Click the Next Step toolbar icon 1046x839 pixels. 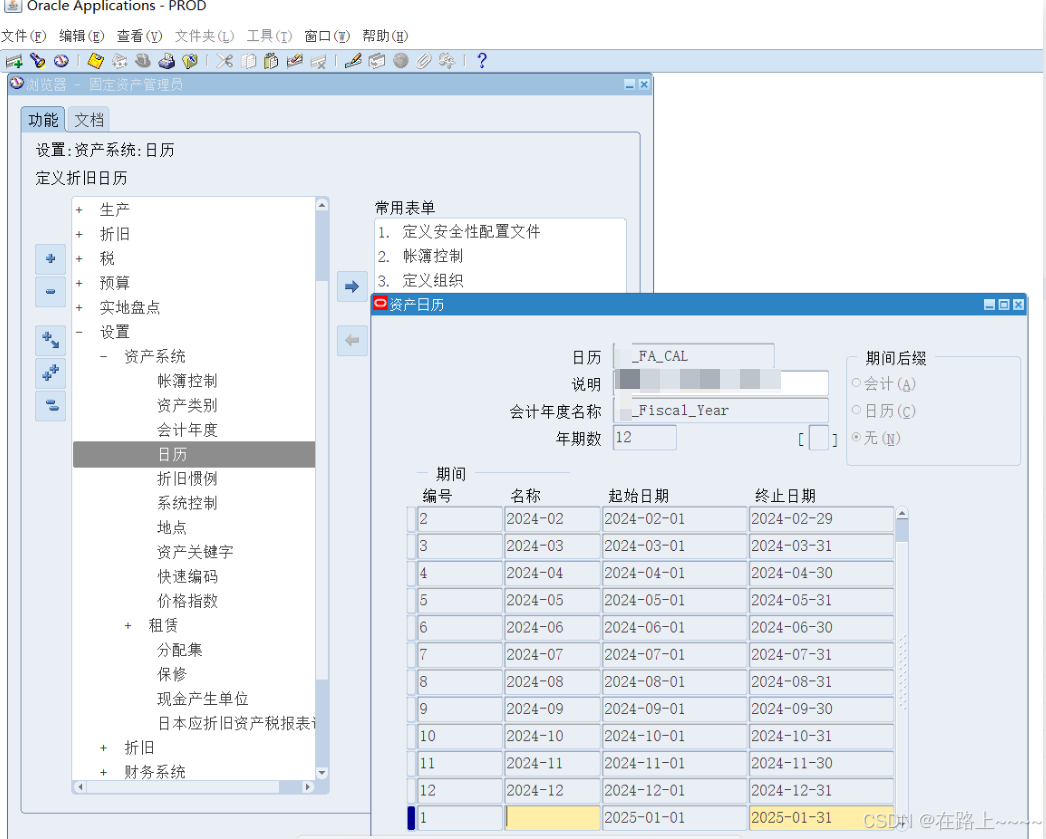[x=119, y=61]
